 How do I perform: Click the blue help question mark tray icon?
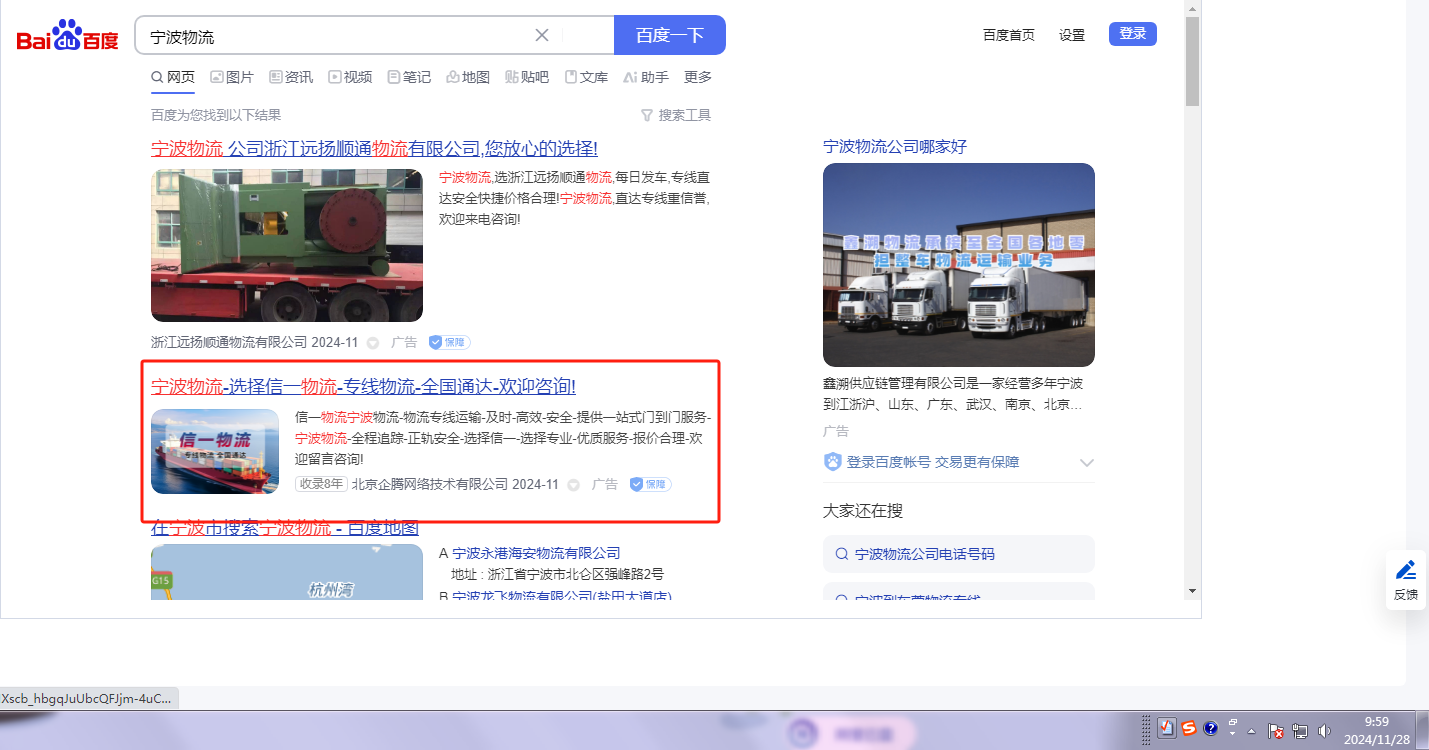click(1210, 728)
